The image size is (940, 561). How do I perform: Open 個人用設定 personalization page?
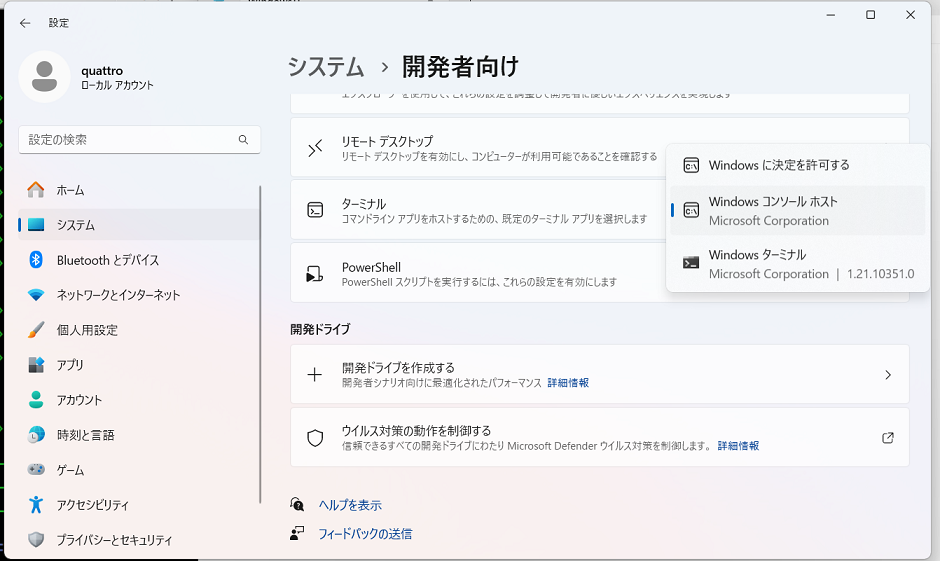point(87,330)
